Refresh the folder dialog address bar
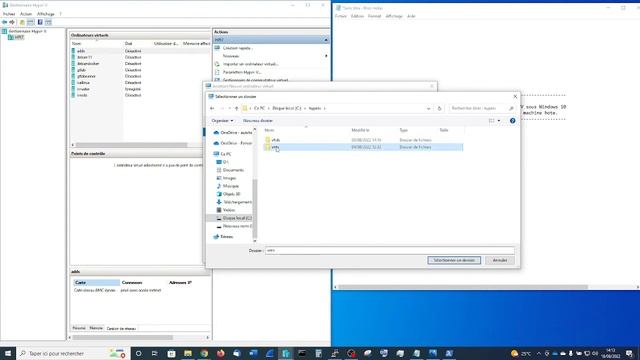The height and width of the screenshot is (360, 640). (x=440, y=109)
